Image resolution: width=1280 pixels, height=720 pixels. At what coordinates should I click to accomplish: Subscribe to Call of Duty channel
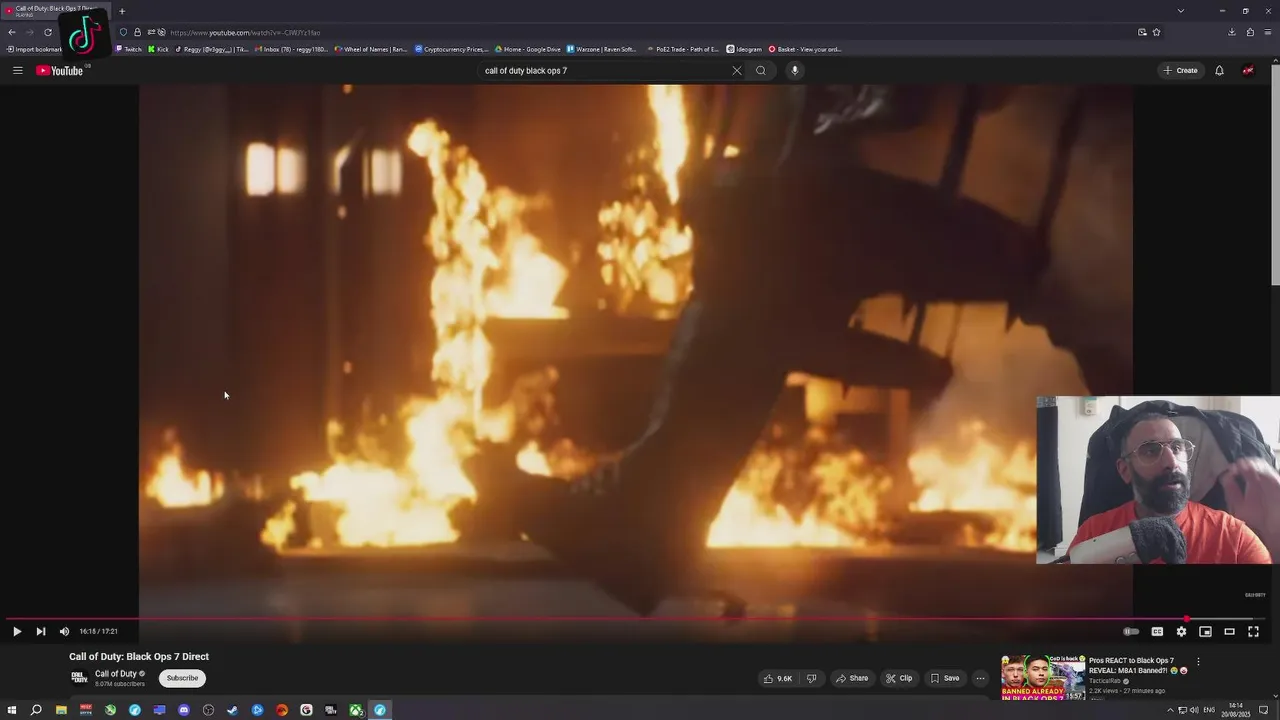[x=182, y=678]
